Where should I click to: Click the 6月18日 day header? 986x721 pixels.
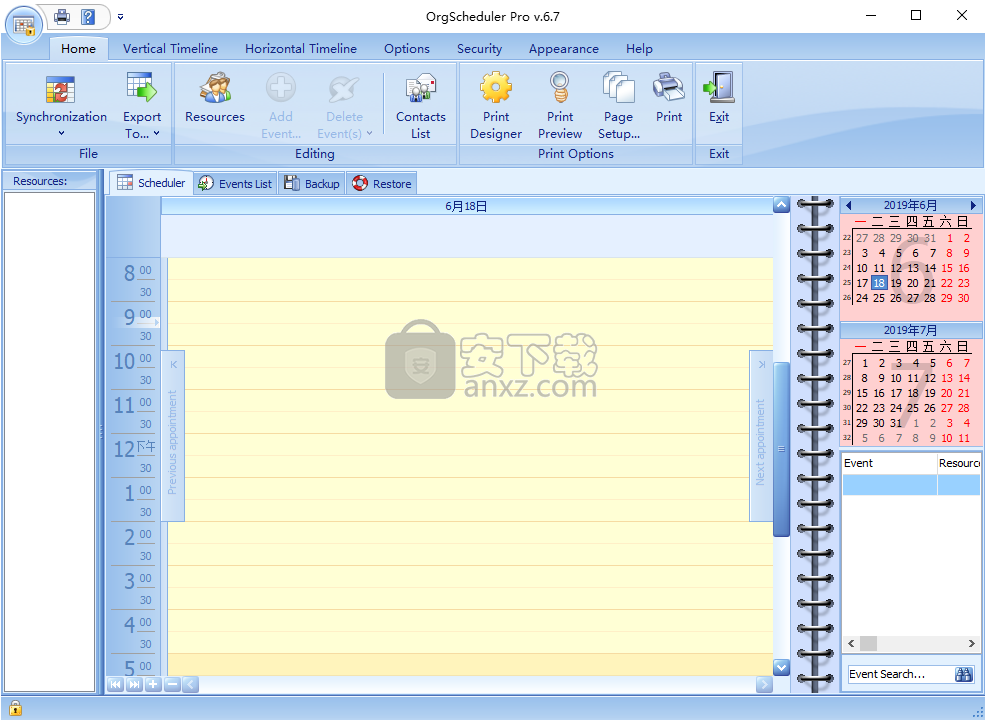click(x=466, y=206)
